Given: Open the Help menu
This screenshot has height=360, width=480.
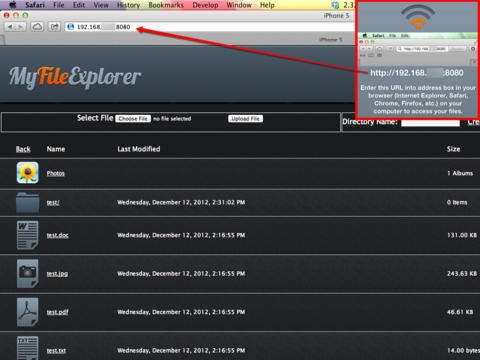Looking at the screenshot, I should pos(267,5).
